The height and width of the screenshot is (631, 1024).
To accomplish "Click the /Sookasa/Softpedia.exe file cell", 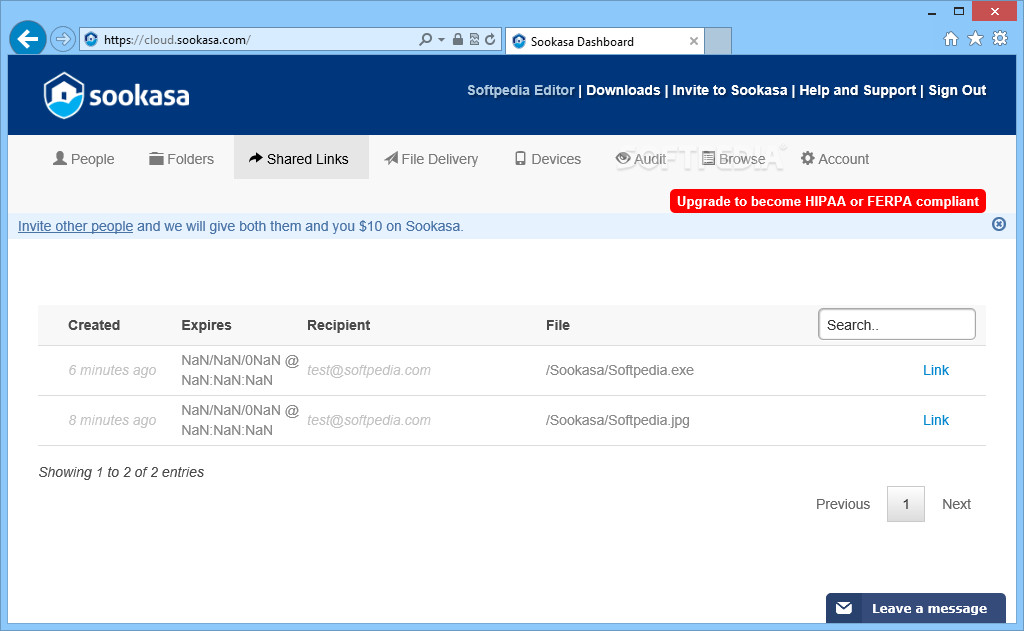I will point(620,370).
